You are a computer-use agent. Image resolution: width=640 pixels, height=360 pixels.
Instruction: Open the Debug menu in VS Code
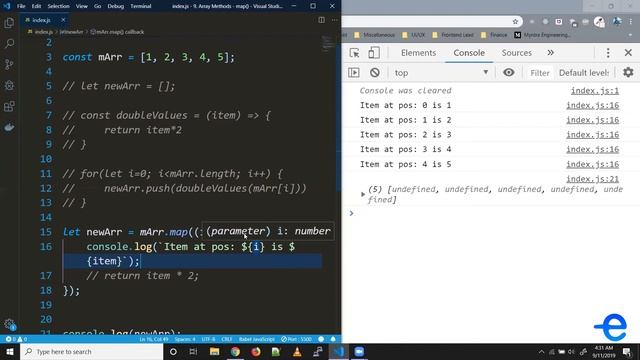click(116, 6)
